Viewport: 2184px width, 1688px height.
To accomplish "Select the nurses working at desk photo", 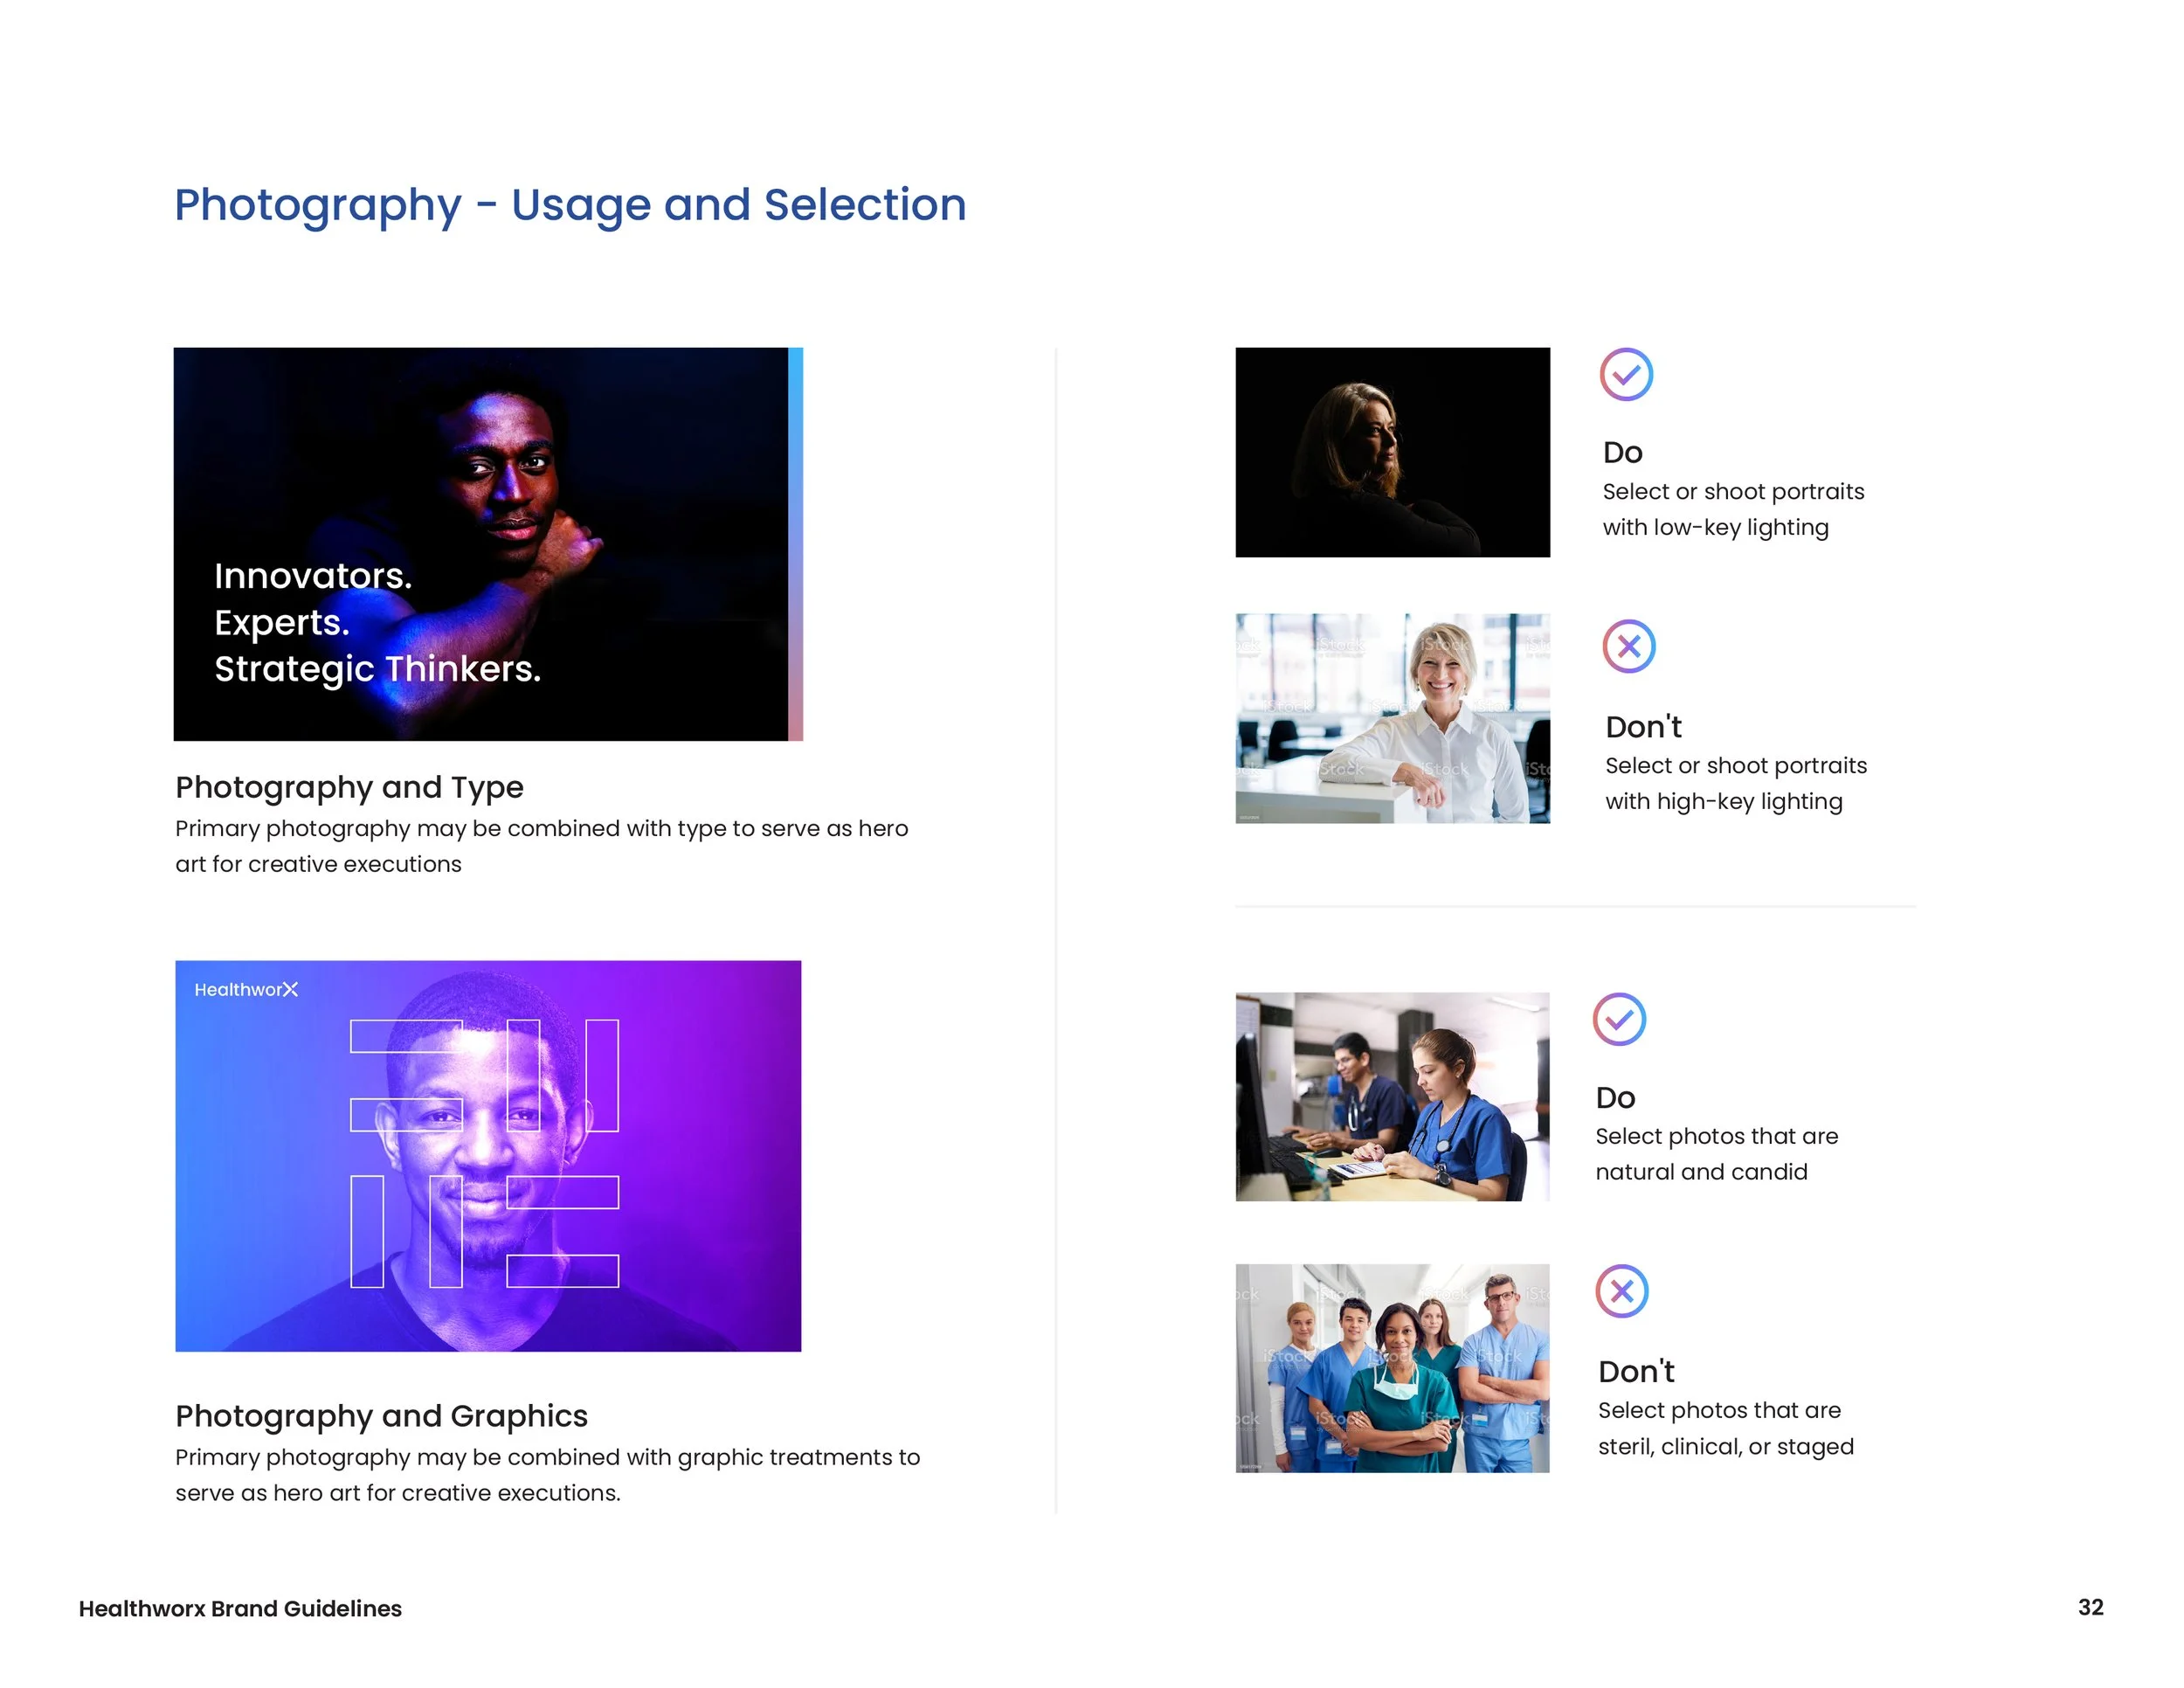I will point(1392,1096).
